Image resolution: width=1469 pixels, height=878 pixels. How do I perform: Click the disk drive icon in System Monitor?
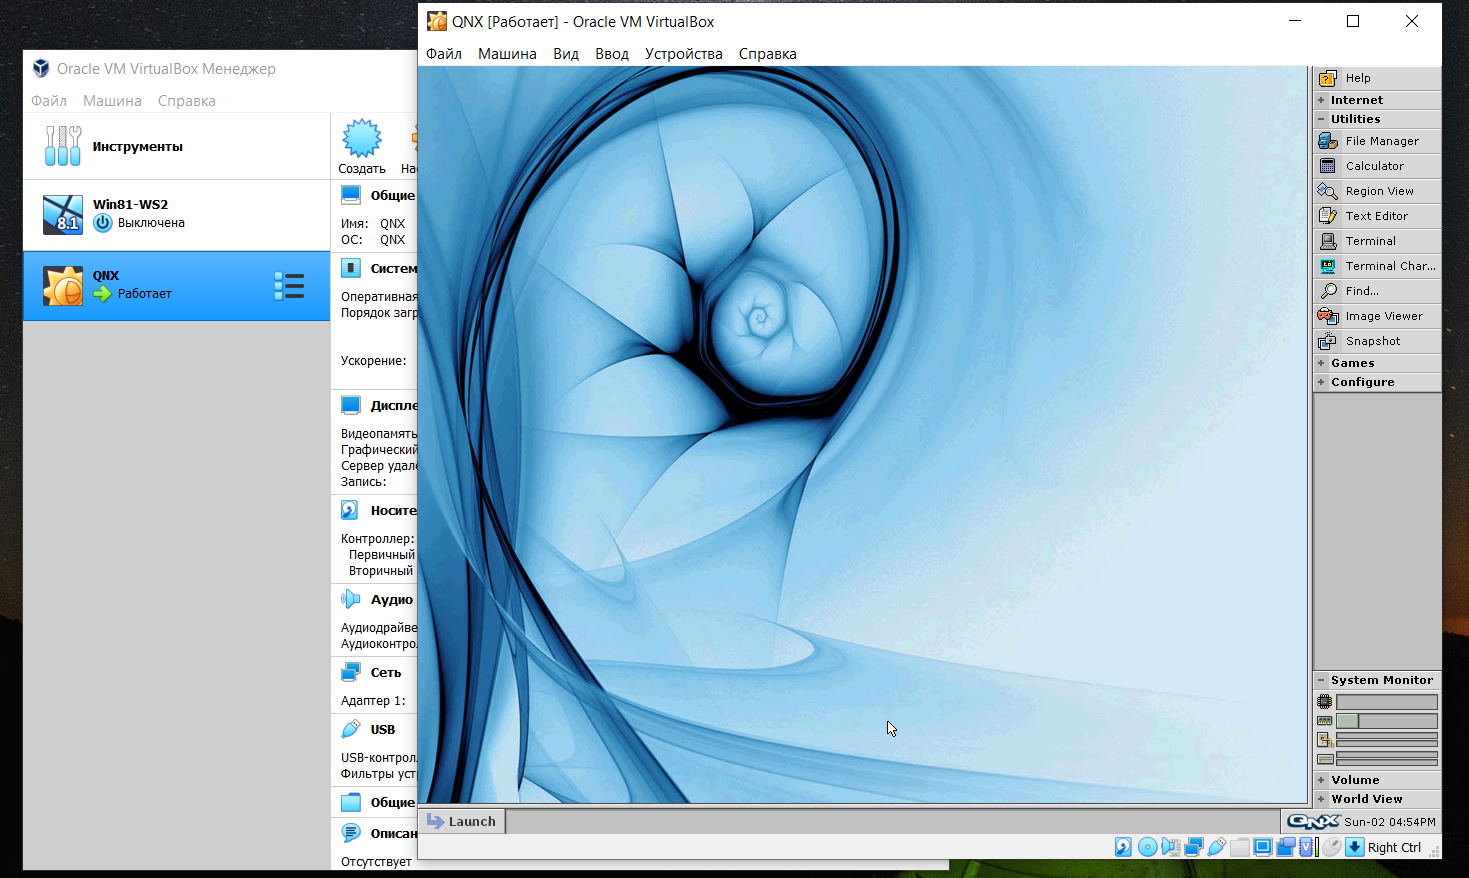(x=1325, y=759)
